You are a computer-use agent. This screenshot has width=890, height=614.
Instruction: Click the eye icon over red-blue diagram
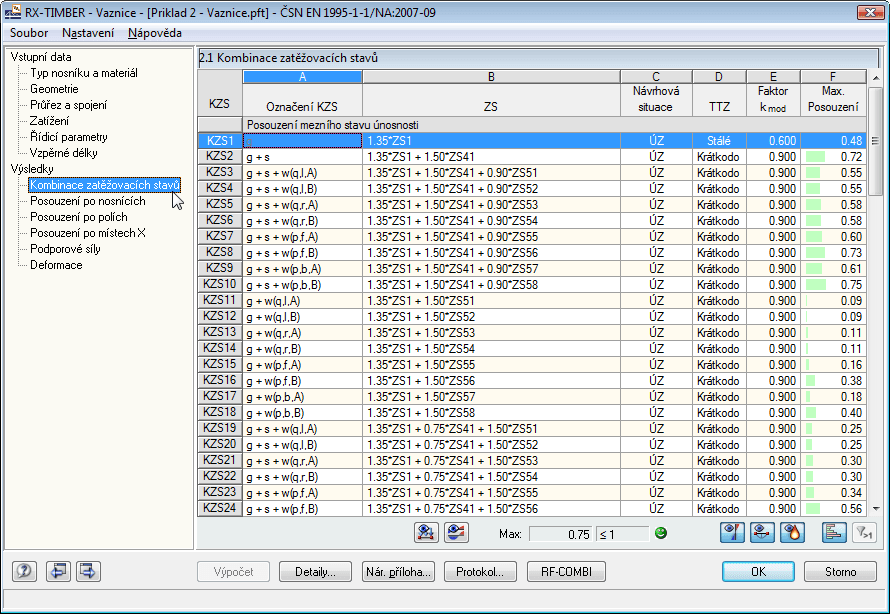pos(456,533)
